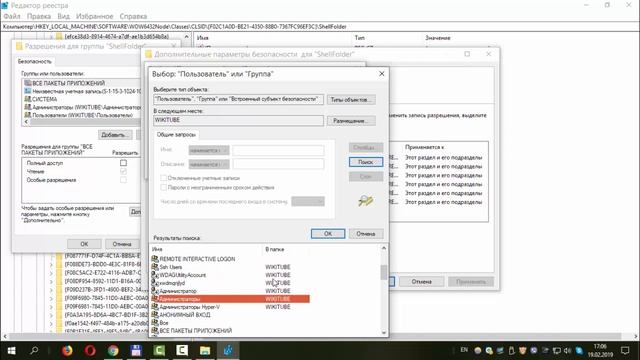Click the СИСТЕМА group icon in permissions list
The width and height of the screenshot is (640, 360).
click(x=28, y=99)
